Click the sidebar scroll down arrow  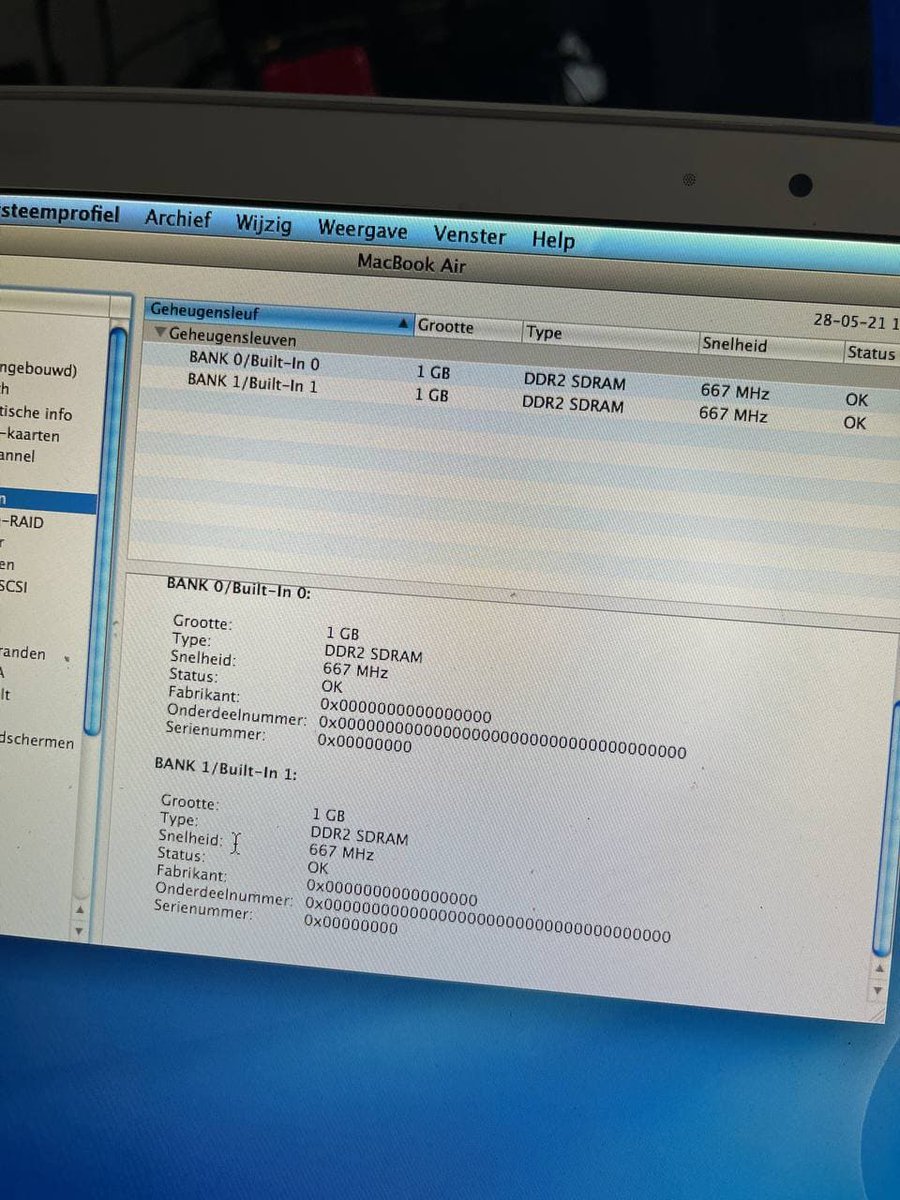(80, 930)
